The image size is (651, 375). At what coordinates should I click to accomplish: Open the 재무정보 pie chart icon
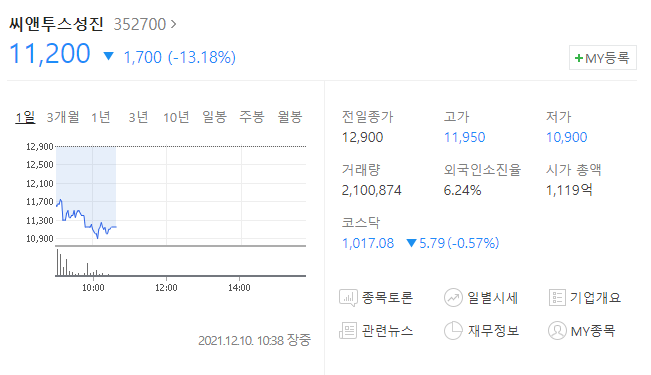click(453, 331)
